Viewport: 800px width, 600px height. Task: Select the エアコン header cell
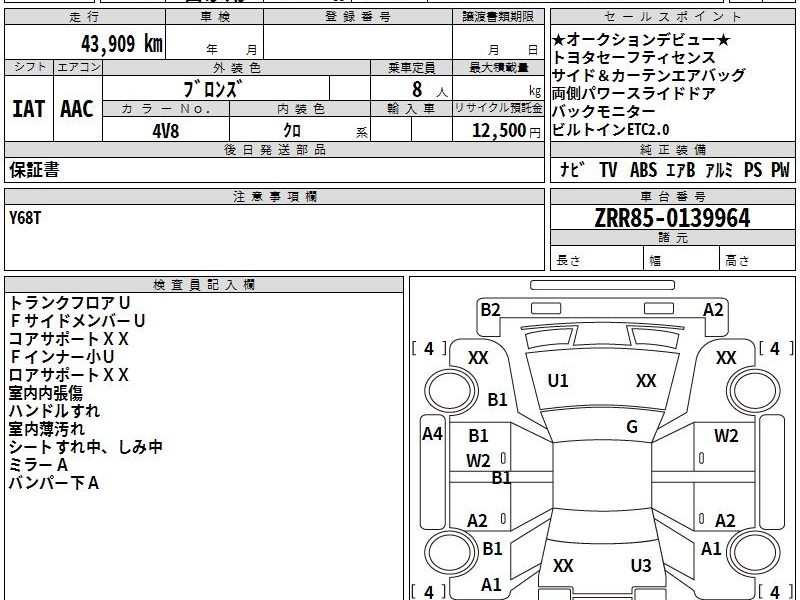click(x=78, y=67)
